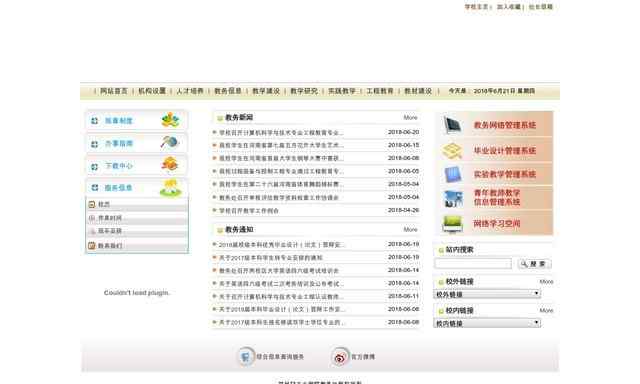Open the first notice under 教务通知 starting with 2018届
Screen dimensions: 640x384
281,245
